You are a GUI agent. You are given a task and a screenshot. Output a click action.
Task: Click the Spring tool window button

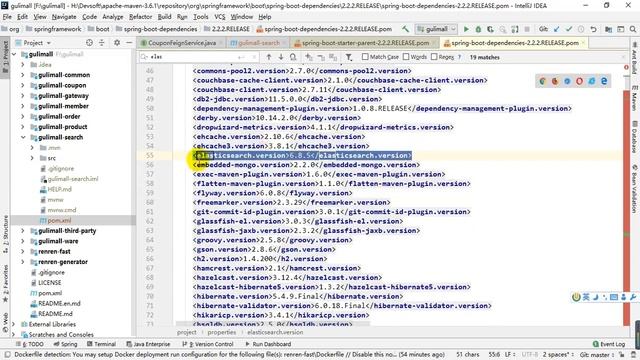click(65, 344)
